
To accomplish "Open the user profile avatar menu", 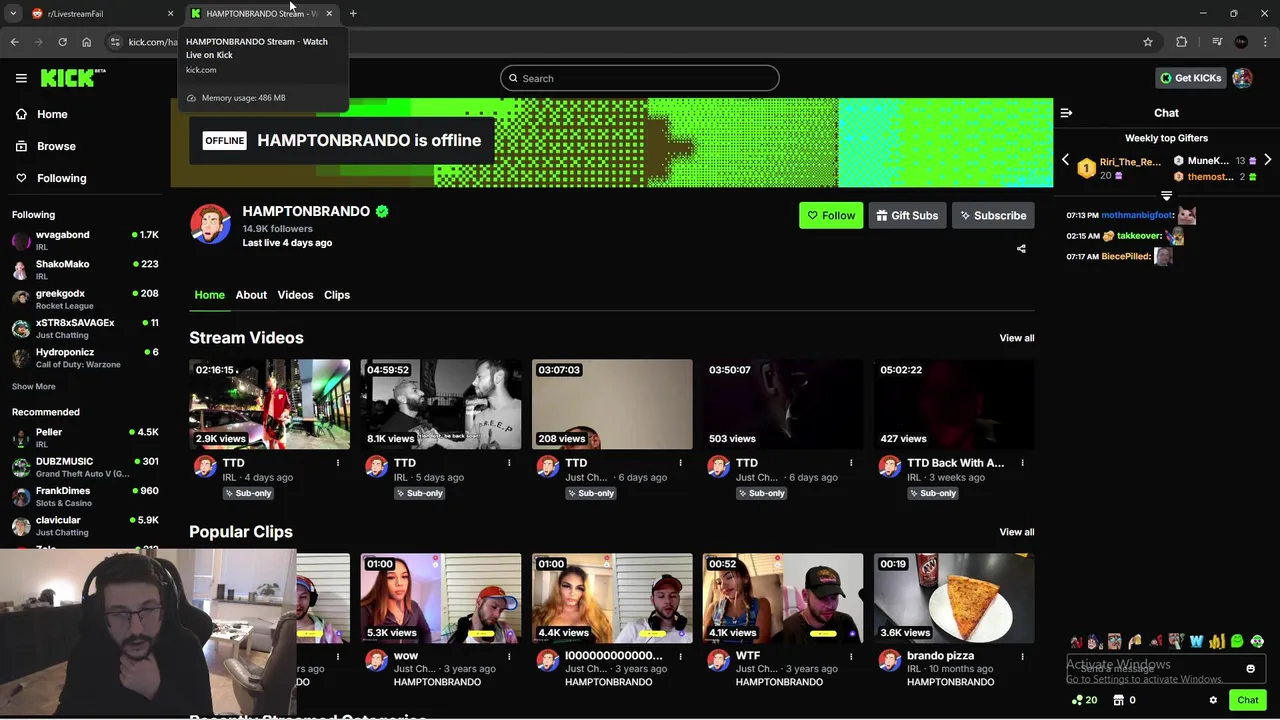I will [x=1242, y=78].
